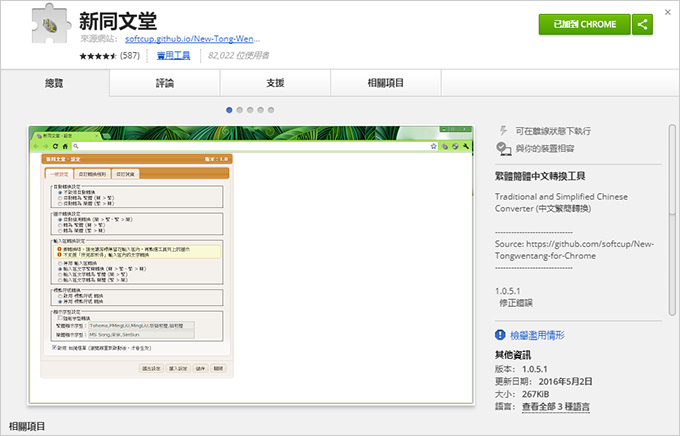Click the main extension screenshot preview
This screenshot has height=436, width=680.
click(x=251, y=265)
